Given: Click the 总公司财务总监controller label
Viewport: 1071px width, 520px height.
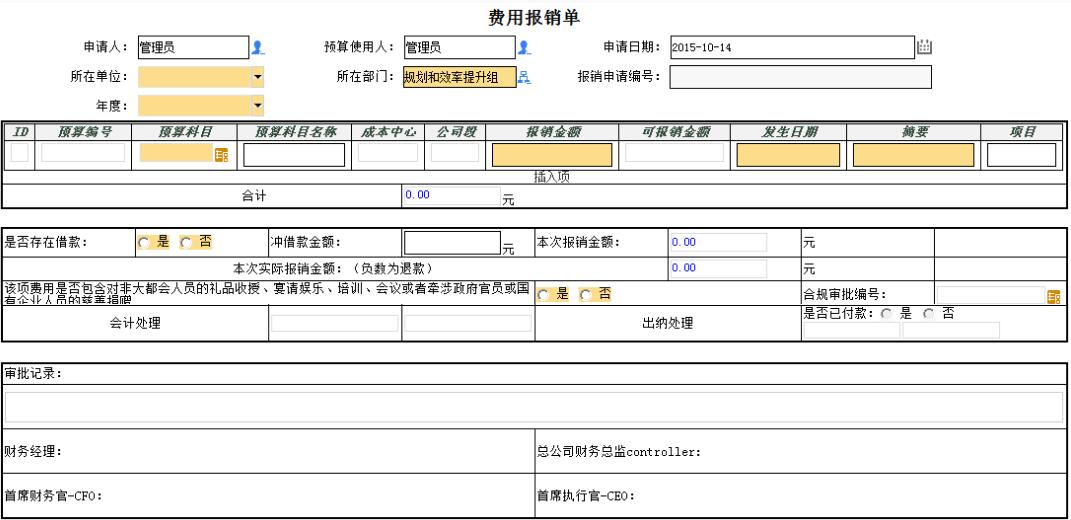Looking at the screenshot, I should pos(620,452).
